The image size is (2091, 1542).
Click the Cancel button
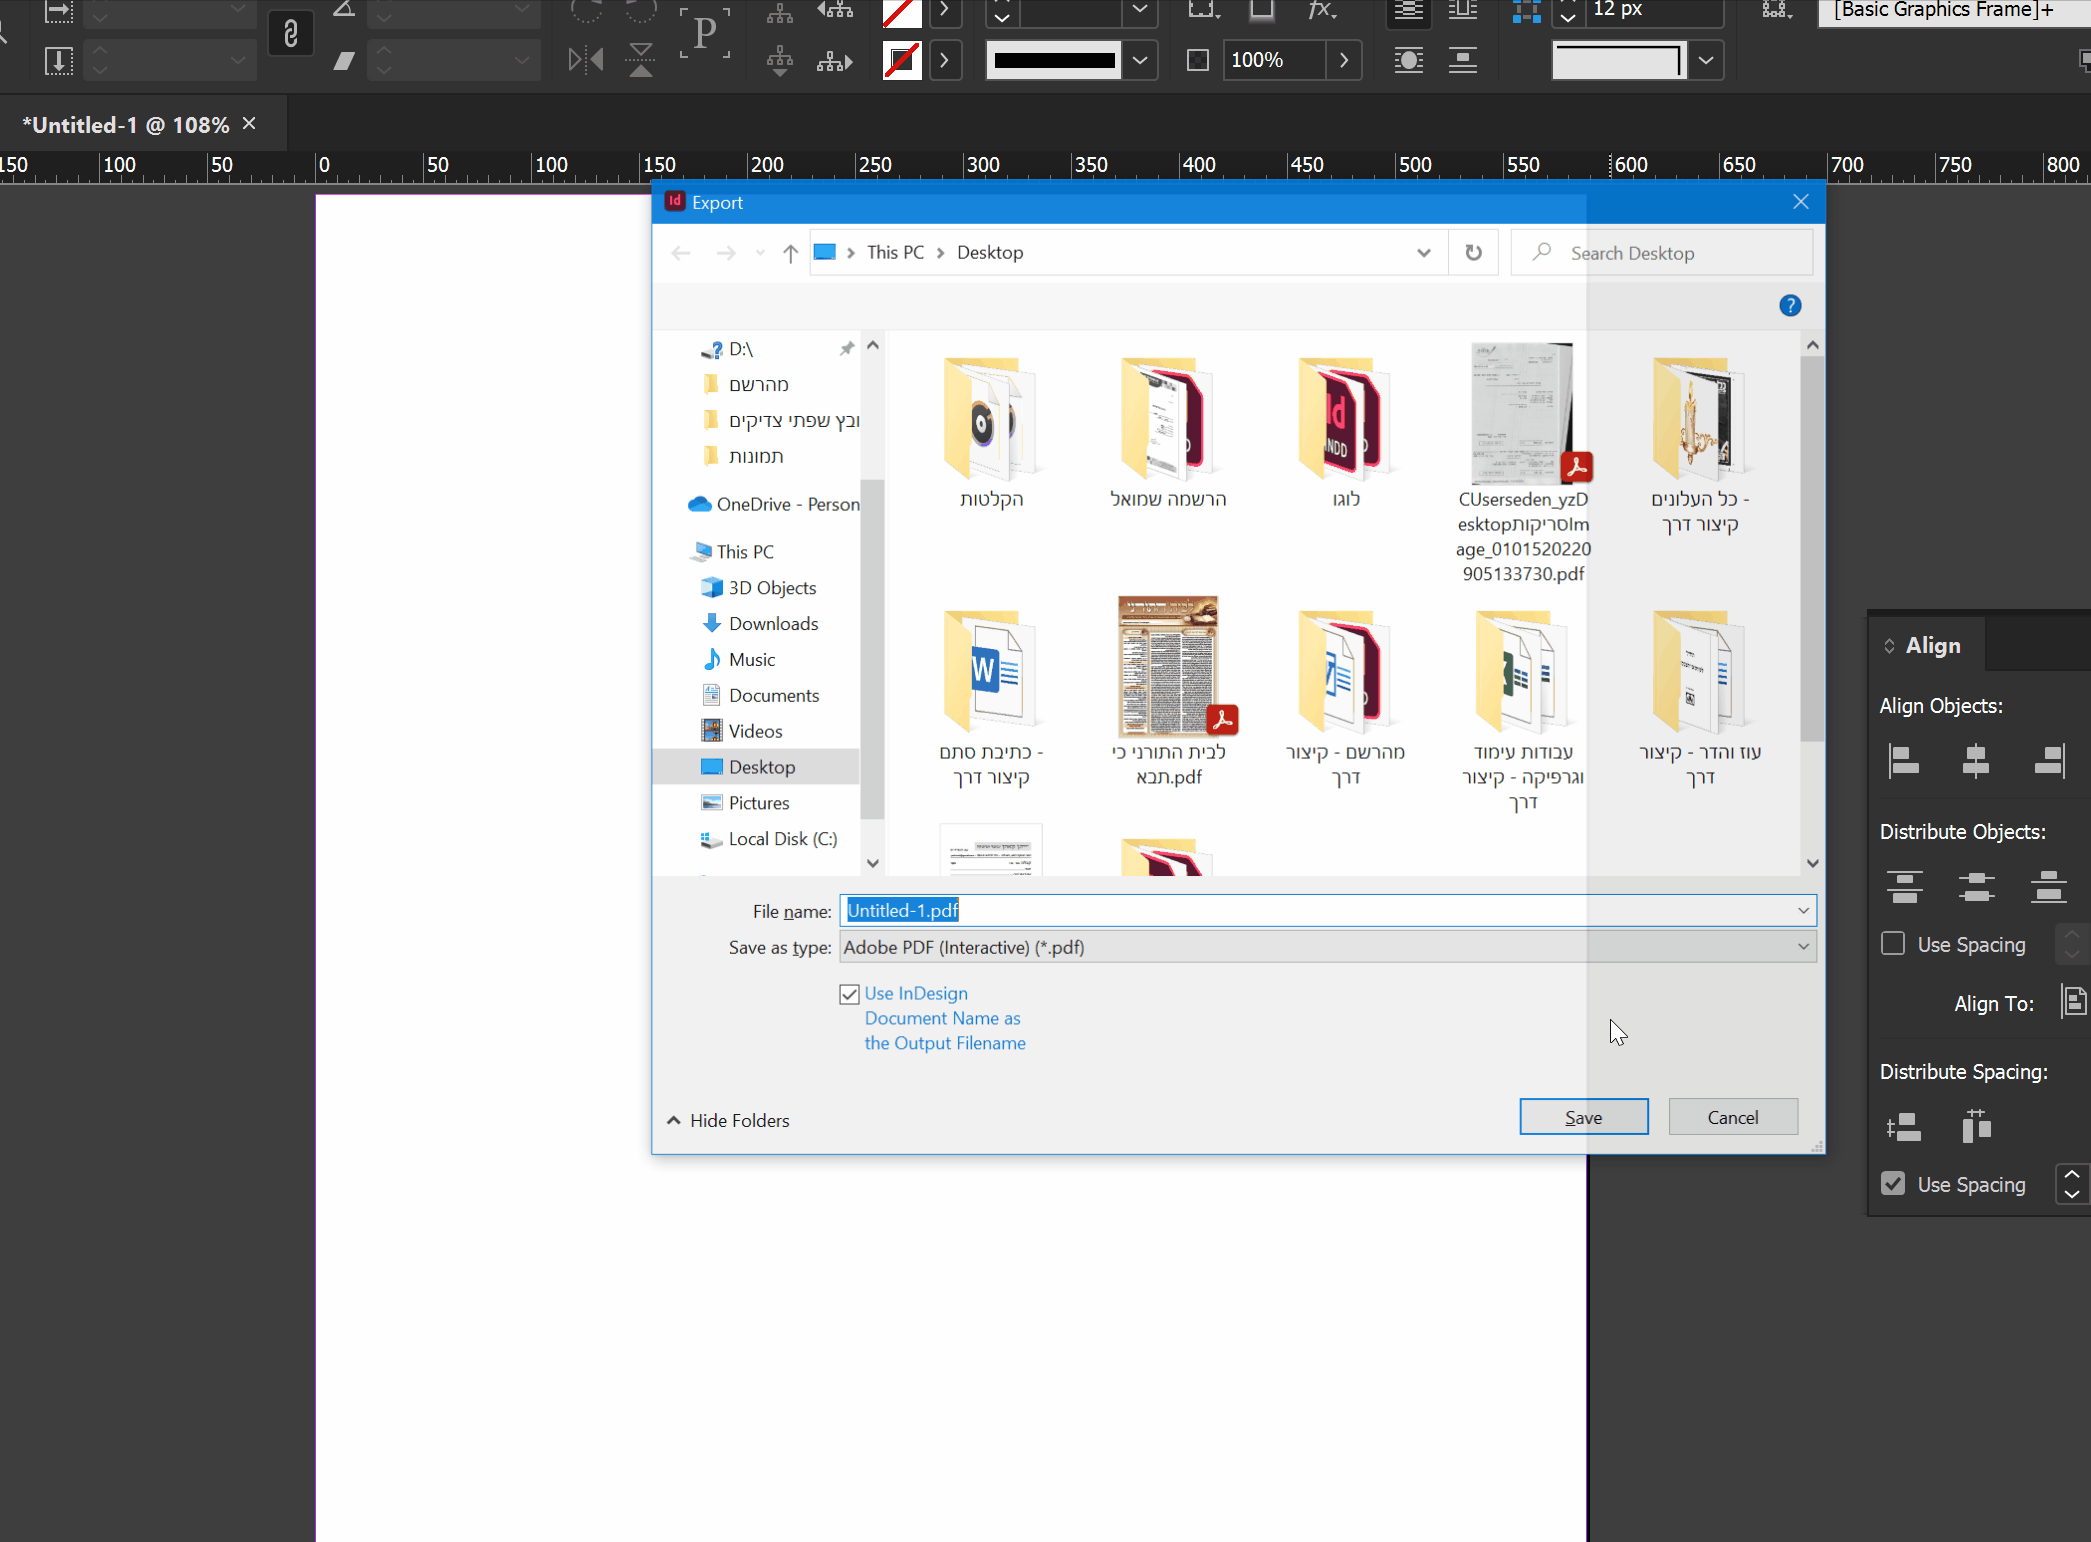(1732, 1117)
